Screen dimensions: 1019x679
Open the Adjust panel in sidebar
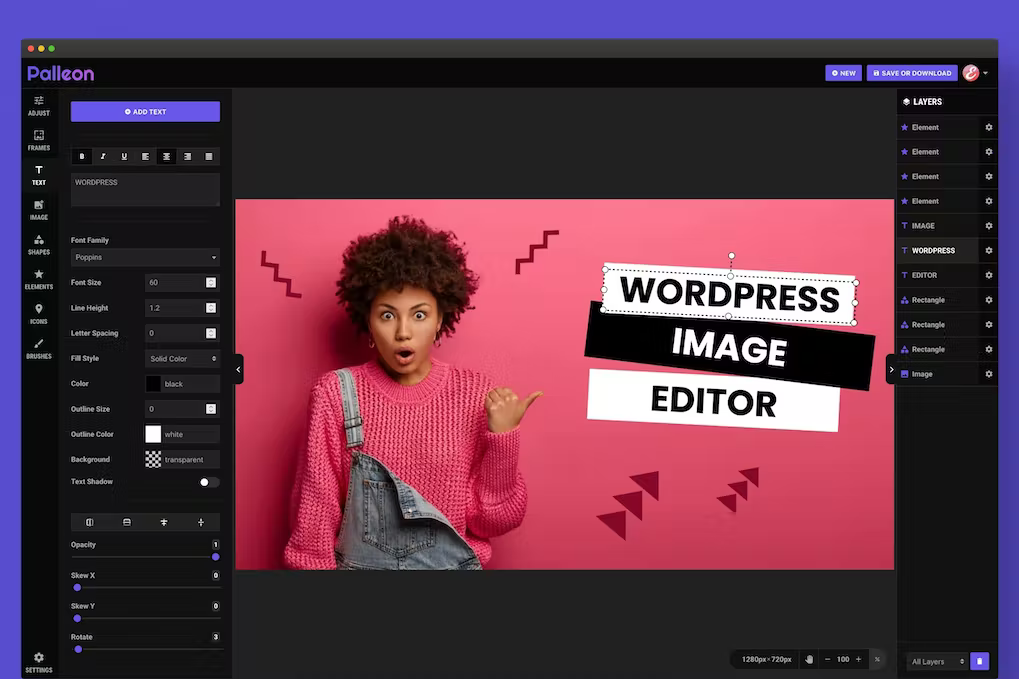pyautogui.click(x=39, y=105)
